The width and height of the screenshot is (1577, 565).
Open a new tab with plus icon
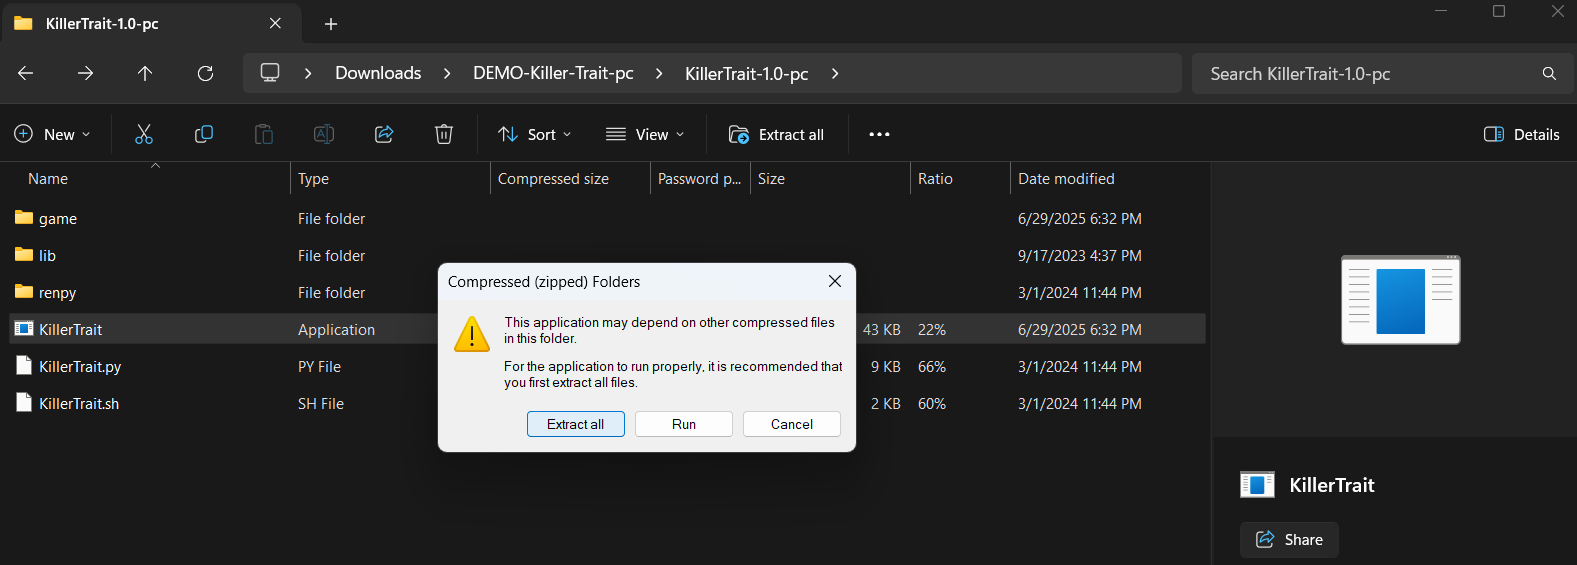pos(331,23)
